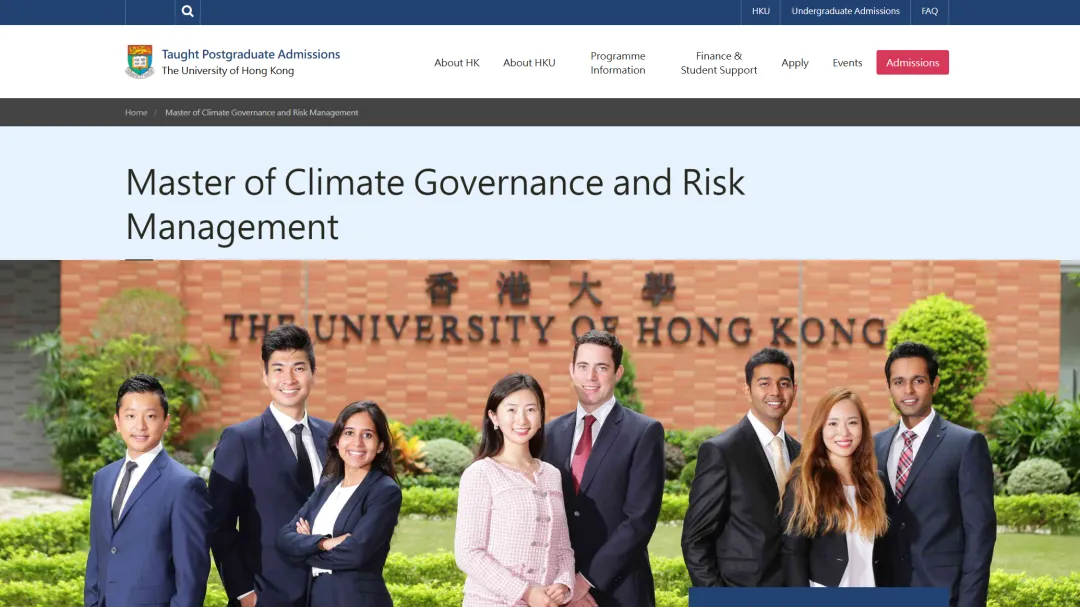Click the Taught Postgraduate Admissions title
Viewport: 1080px width, 607px height.
(x=251, y=54)
